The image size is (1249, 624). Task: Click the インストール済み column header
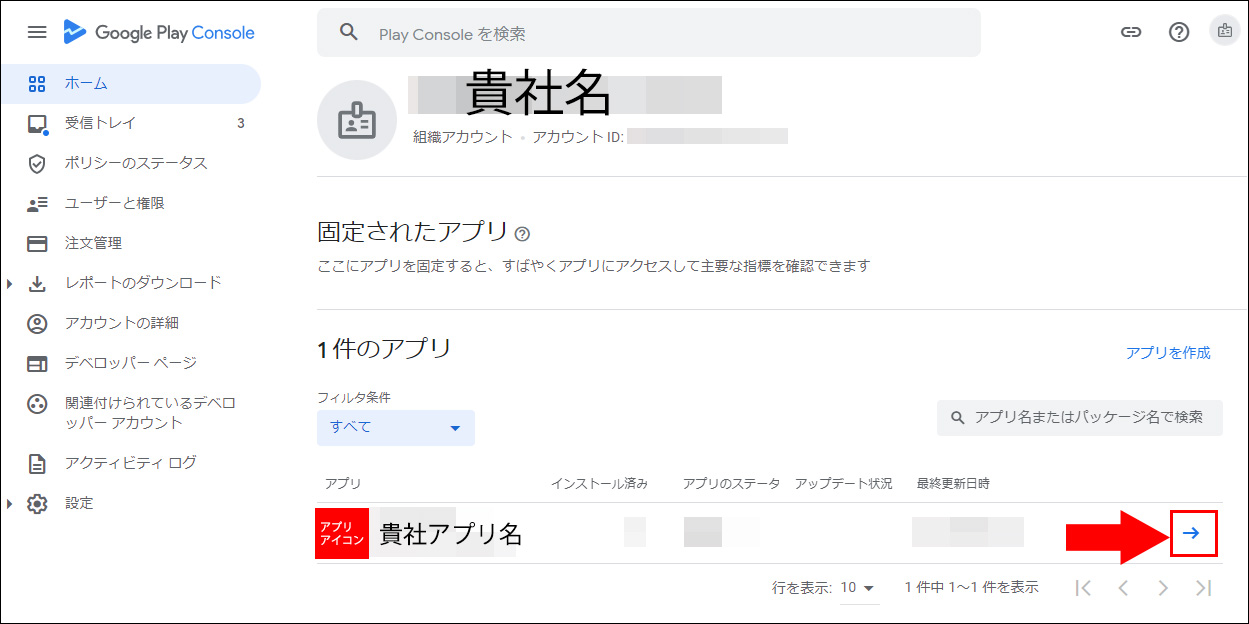[x=600, y=483]
